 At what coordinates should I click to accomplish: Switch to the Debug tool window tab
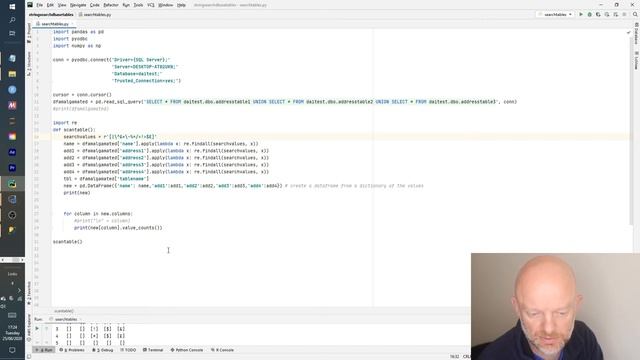pyautogui.click(x=102, y=350)
